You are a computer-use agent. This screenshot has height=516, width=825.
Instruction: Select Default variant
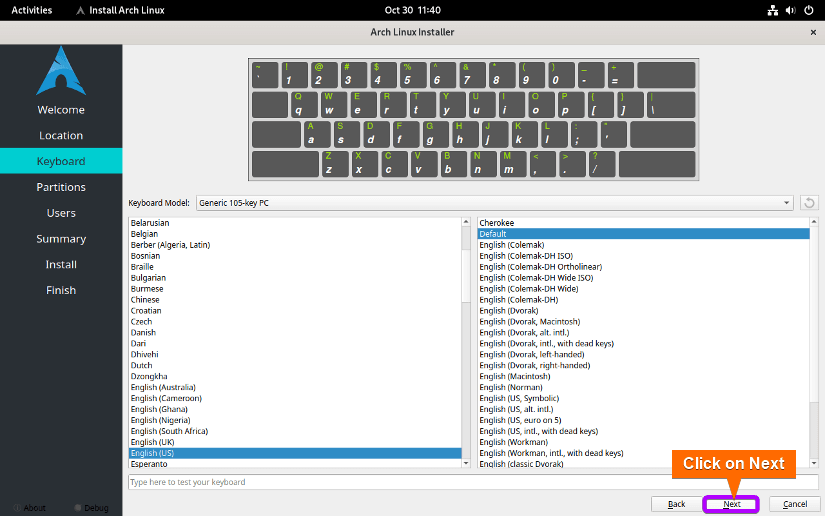(x=643, y=234)
